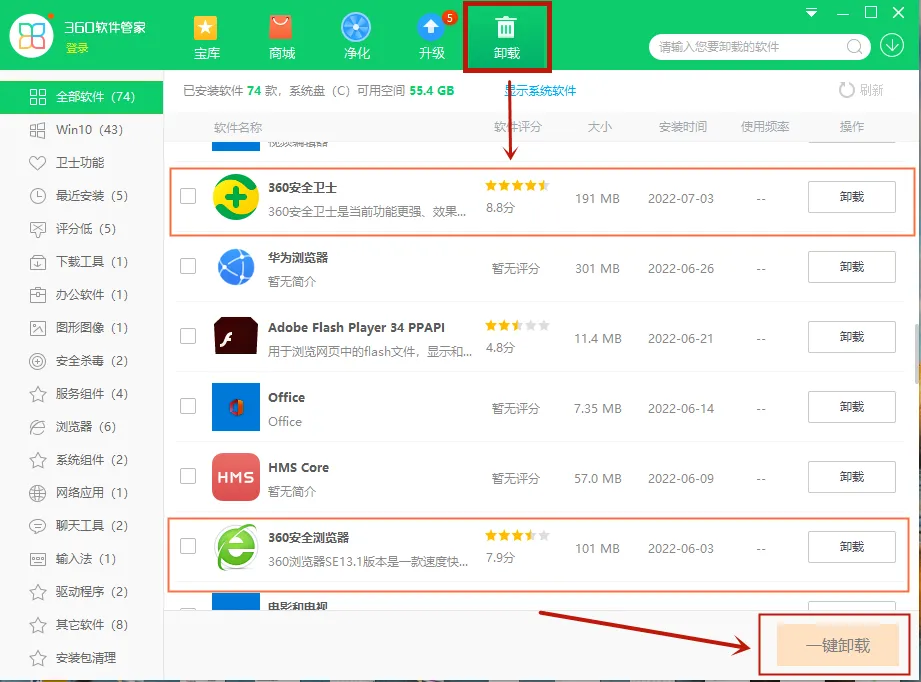Select 图形图像 (1) category

click(x=82, y=328)
